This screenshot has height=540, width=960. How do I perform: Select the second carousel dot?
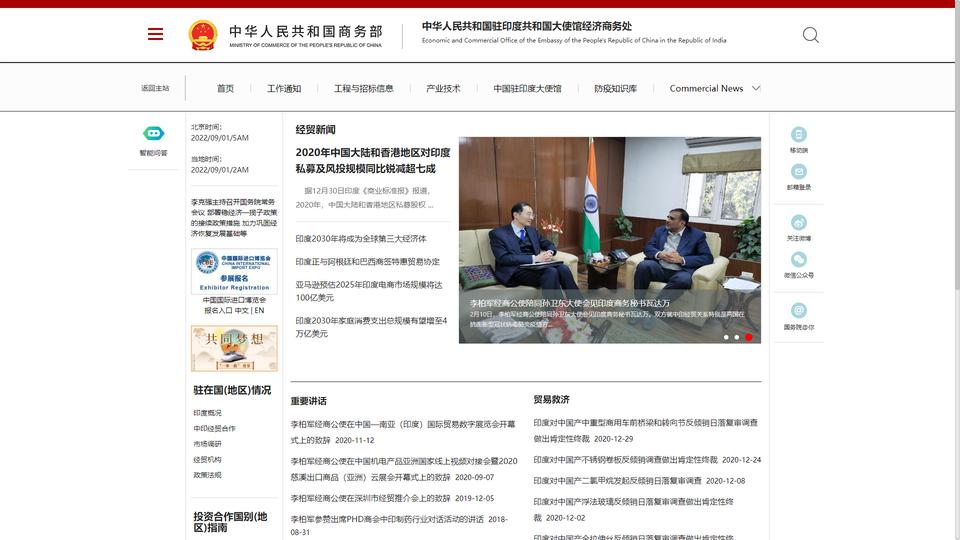click(x=737, y=337)
